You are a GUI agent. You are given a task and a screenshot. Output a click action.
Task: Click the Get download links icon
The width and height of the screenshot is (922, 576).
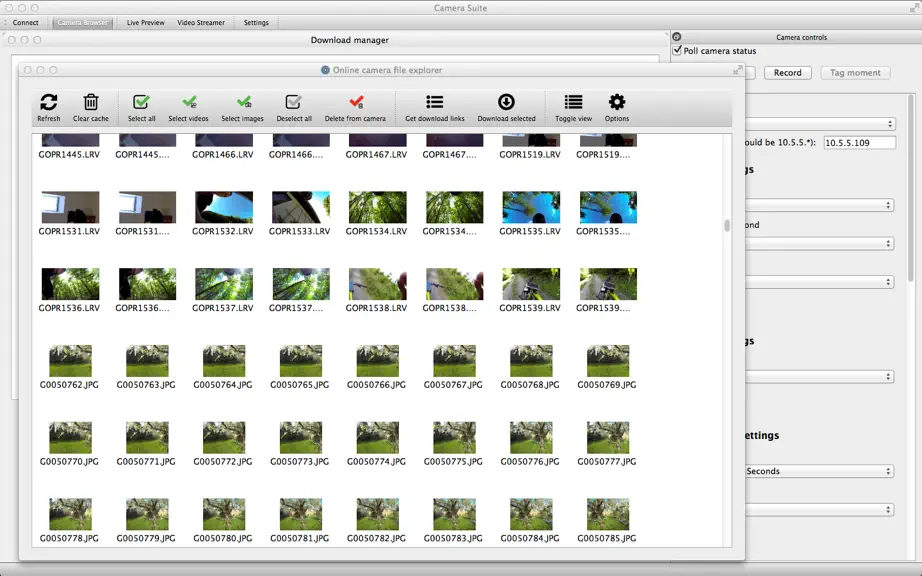pos(435,102)
